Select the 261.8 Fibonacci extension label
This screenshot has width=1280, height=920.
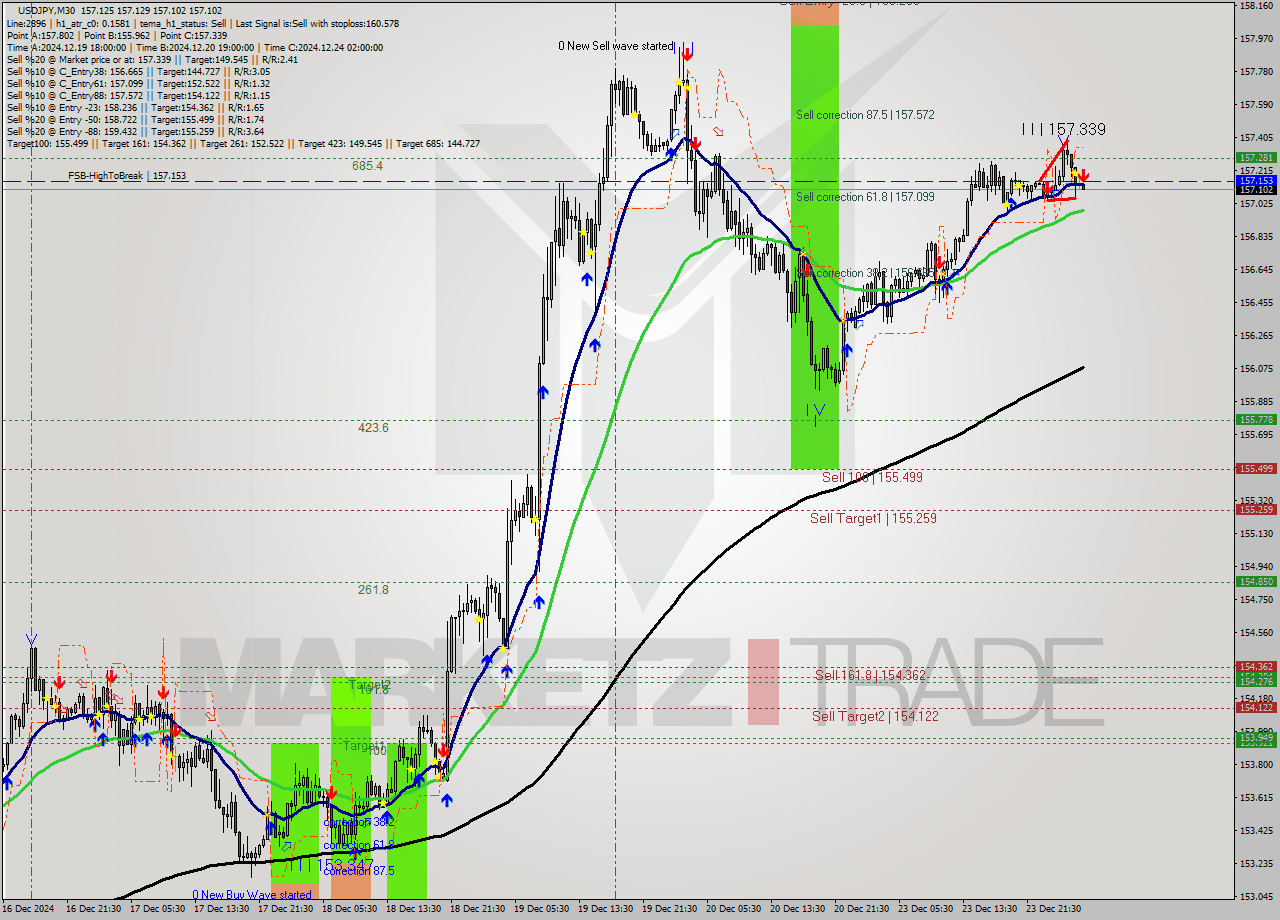373,590
